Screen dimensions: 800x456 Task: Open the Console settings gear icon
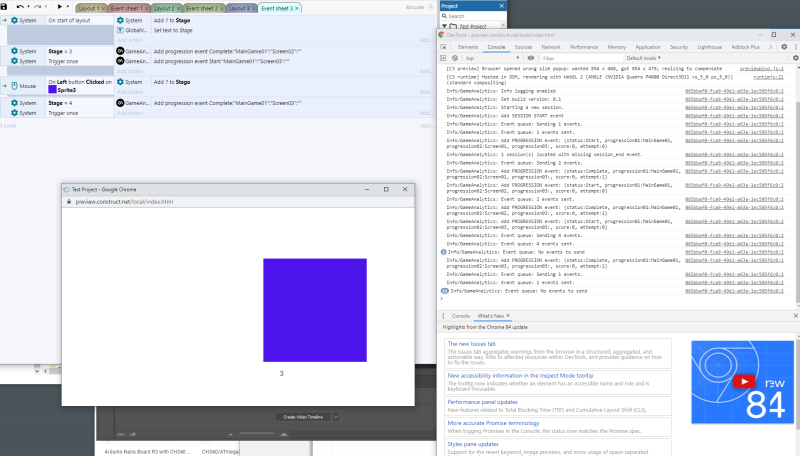[795, 58]
